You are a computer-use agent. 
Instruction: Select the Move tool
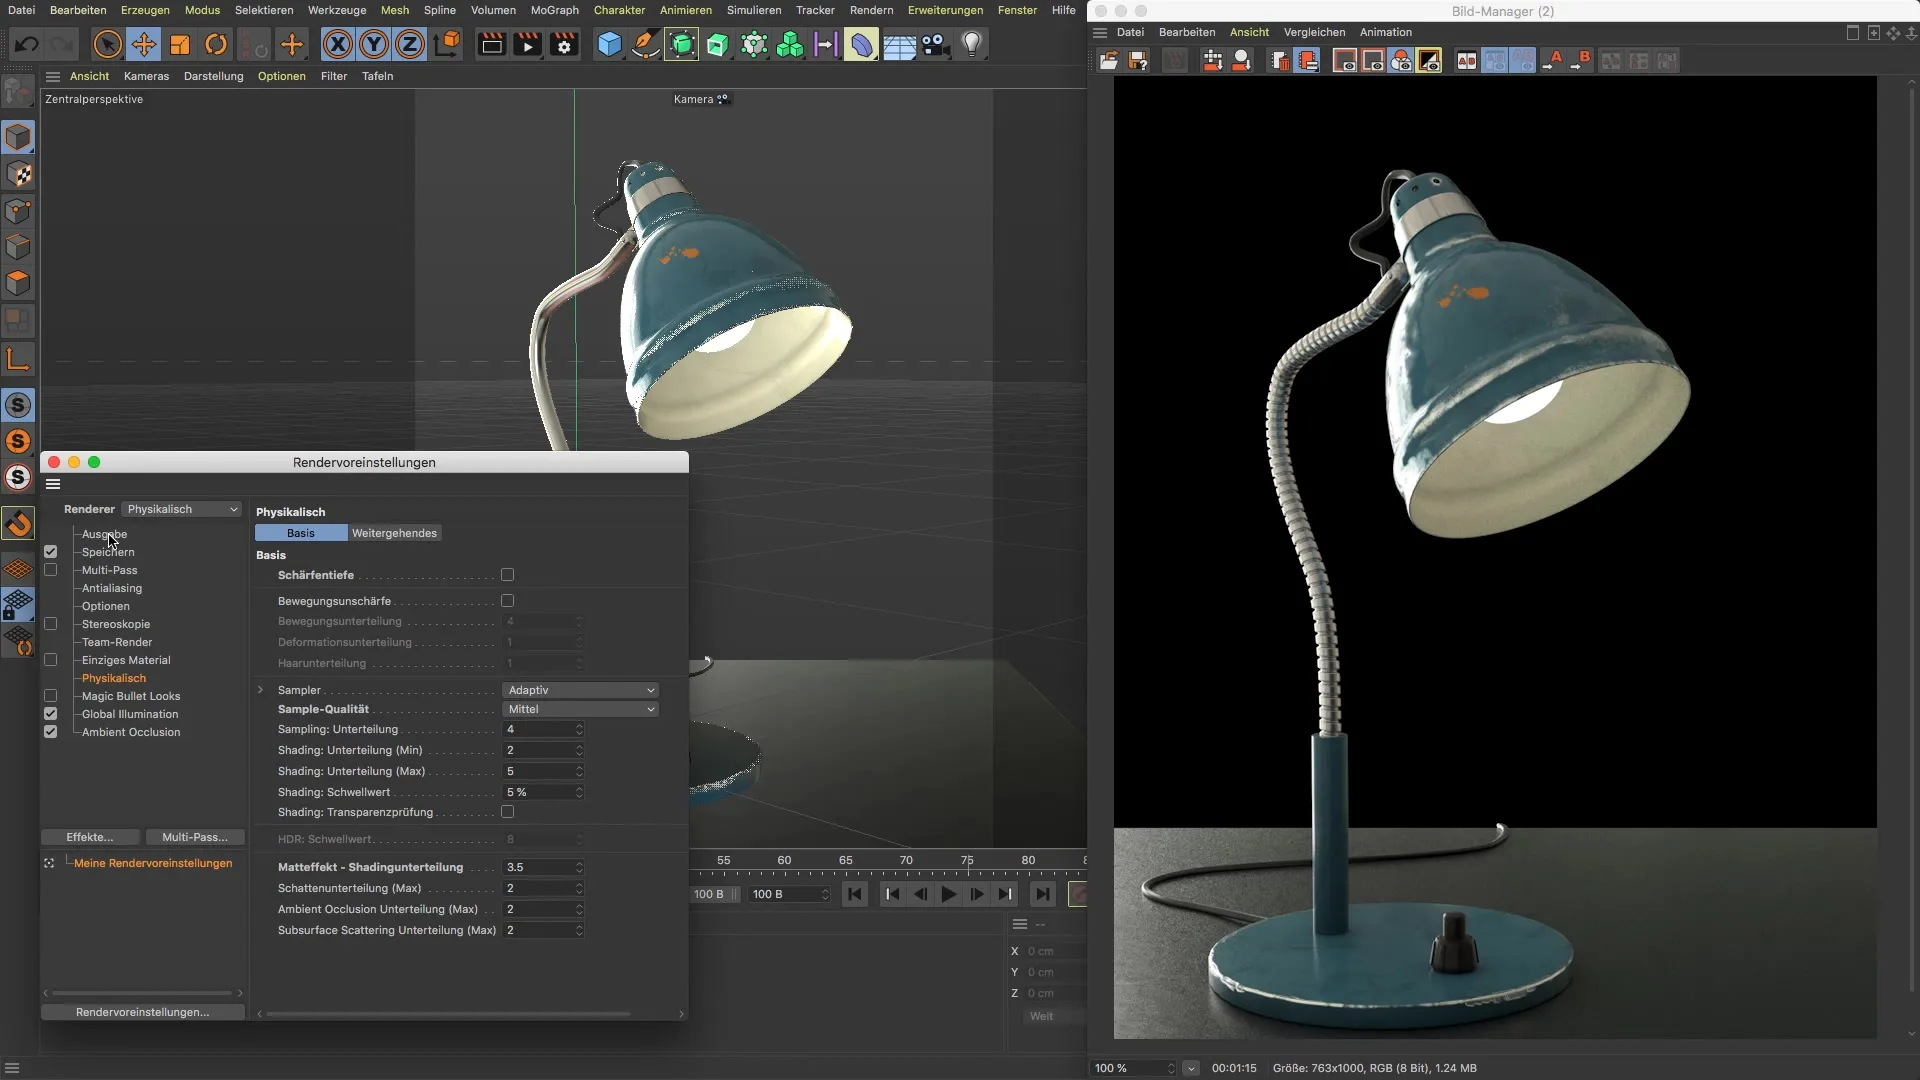pyautogui.click(x=144, y=45)
